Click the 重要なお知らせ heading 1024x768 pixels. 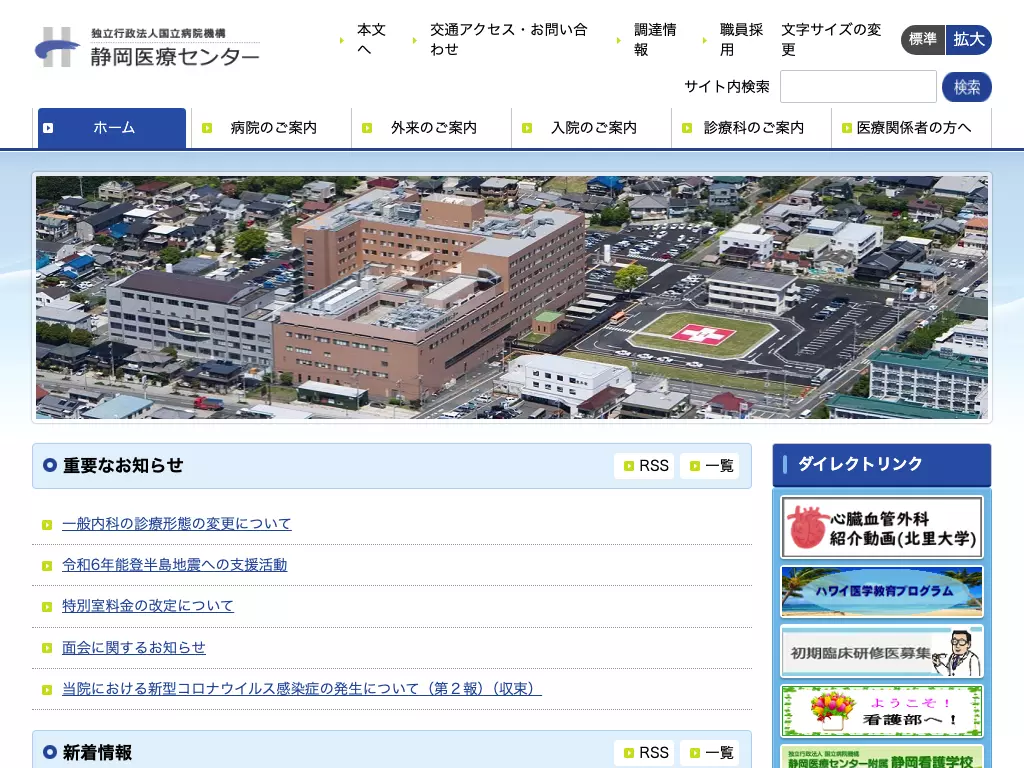(x=123, y=466)
